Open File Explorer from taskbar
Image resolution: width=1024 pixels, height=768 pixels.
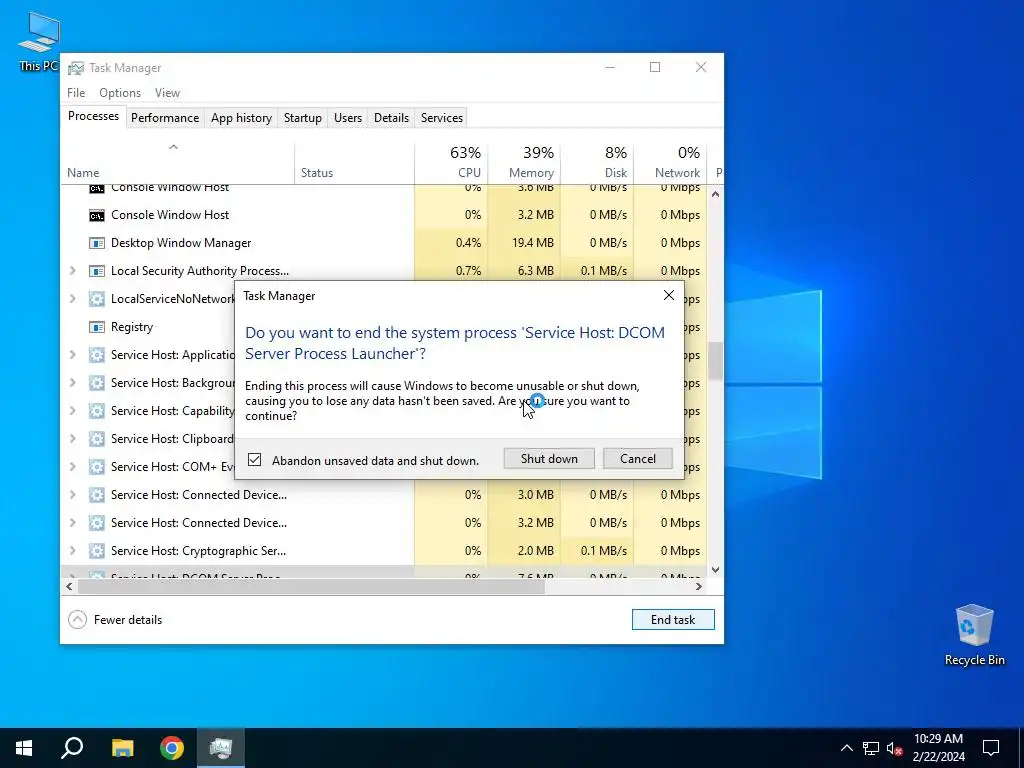[x=122, y=748]
